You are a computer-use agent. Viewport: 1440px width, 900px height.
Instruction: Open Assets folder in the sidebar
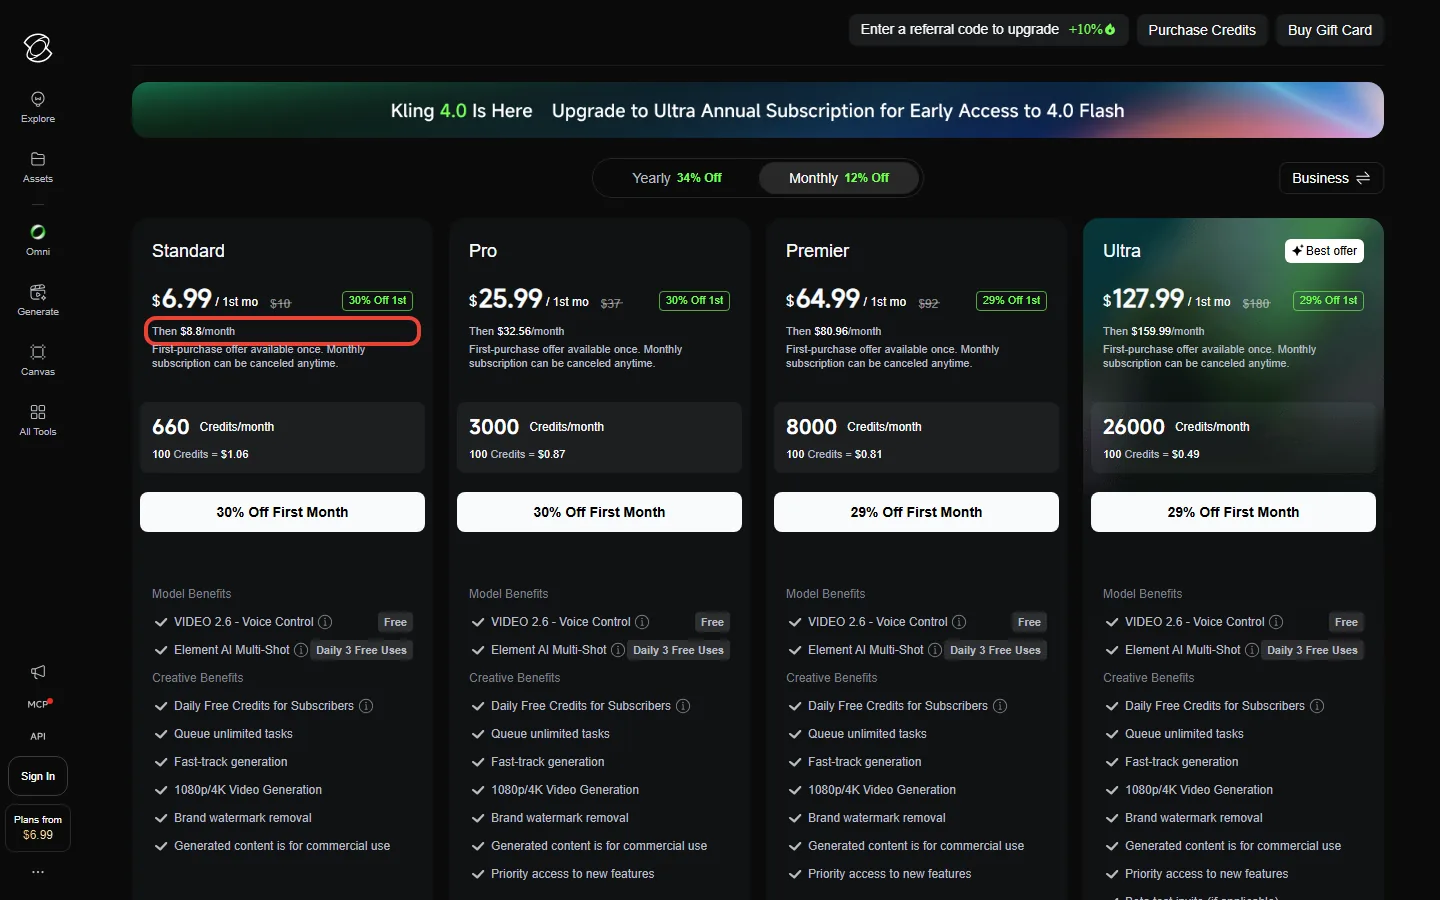[38, 167]
